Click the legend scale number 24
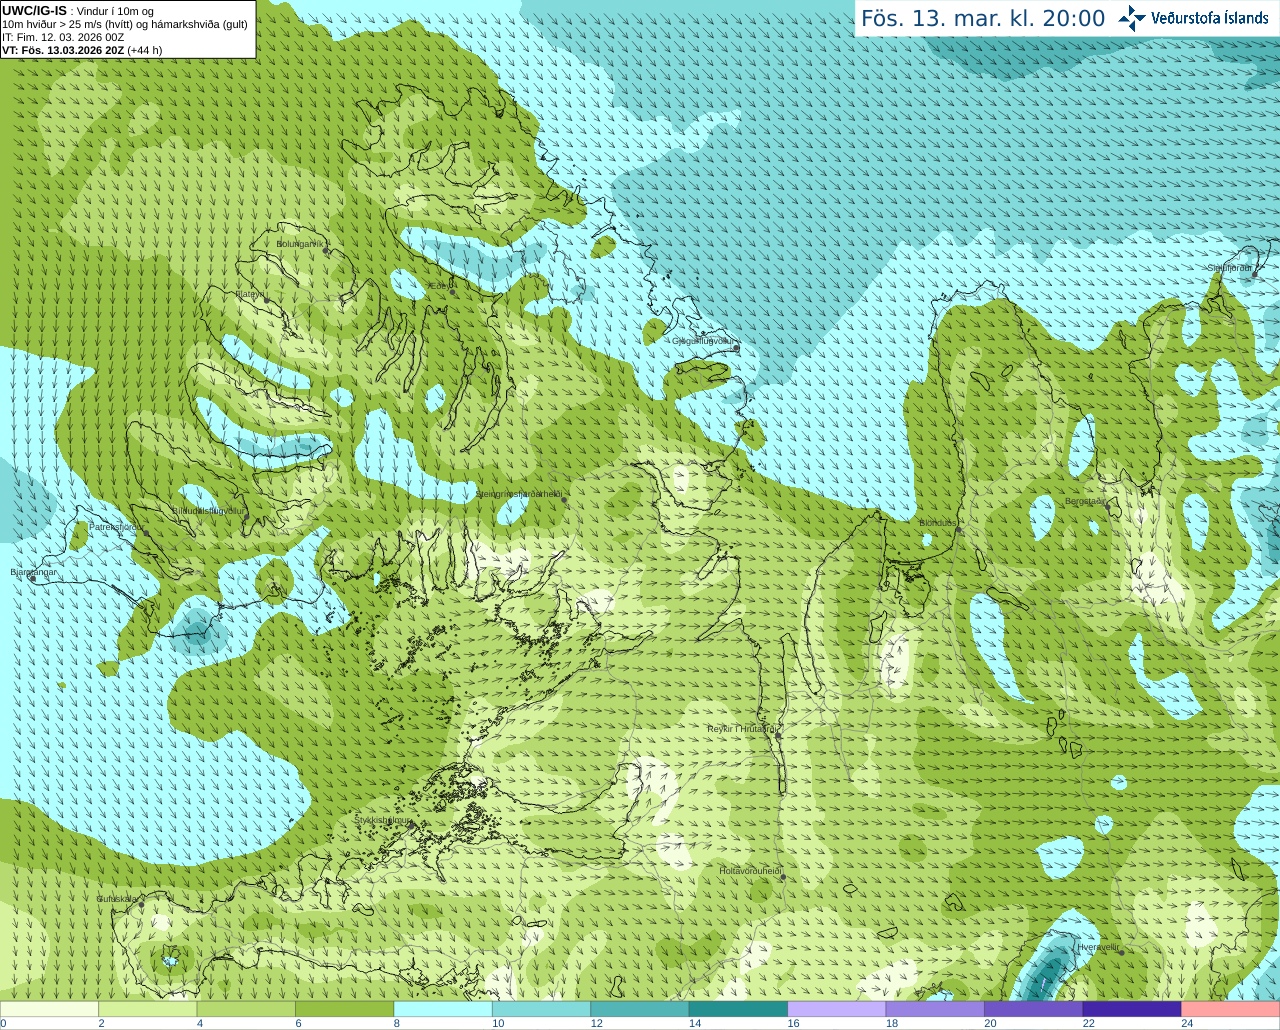1280x1030 pixels. click(x=1187, y=1023)
